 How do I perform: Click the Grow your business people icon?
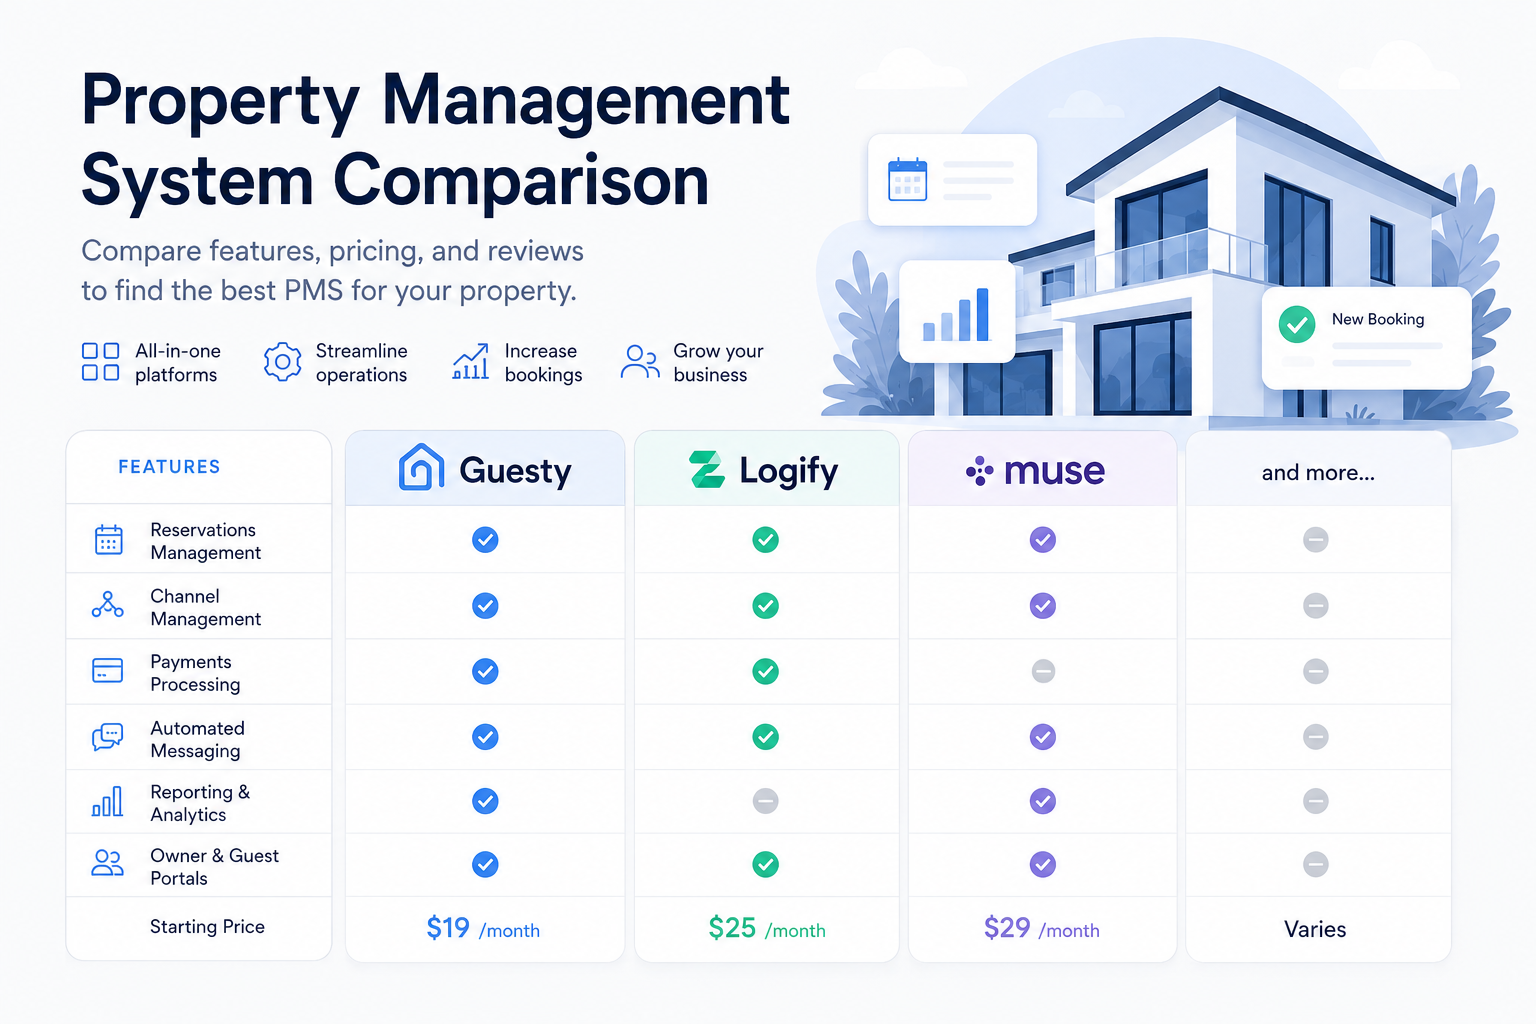coord(640,362)
